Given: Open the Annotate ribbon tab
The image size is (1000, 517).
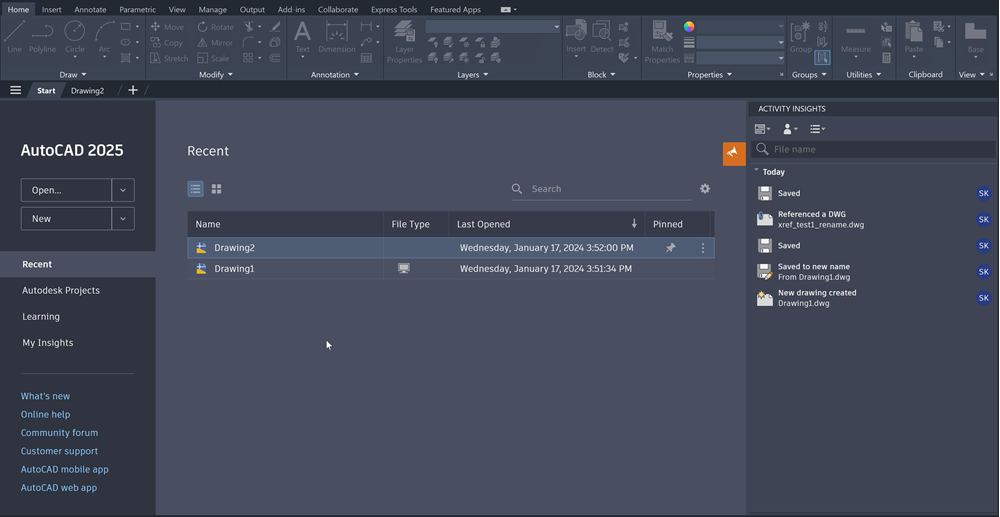Looking at the screenshot, I should click(90, 9).
